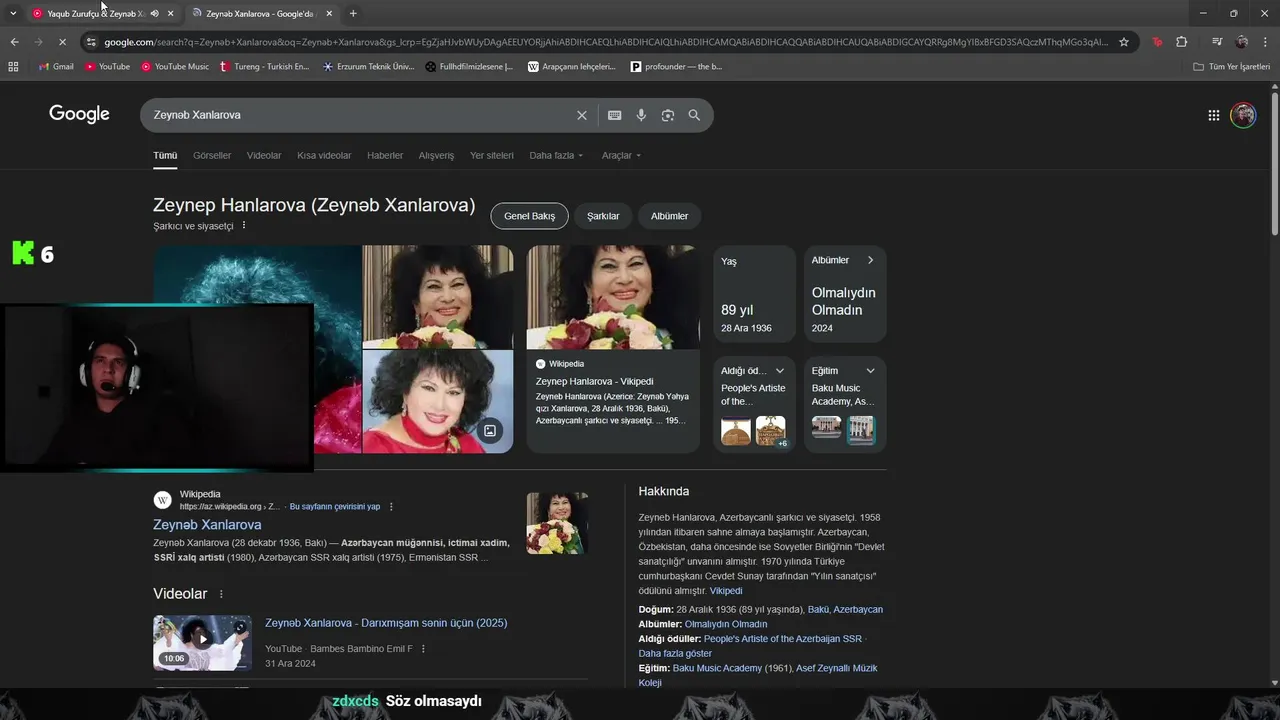Stop loading the page
This screenshot has width=1280, height=720.
tap(62, 42)
